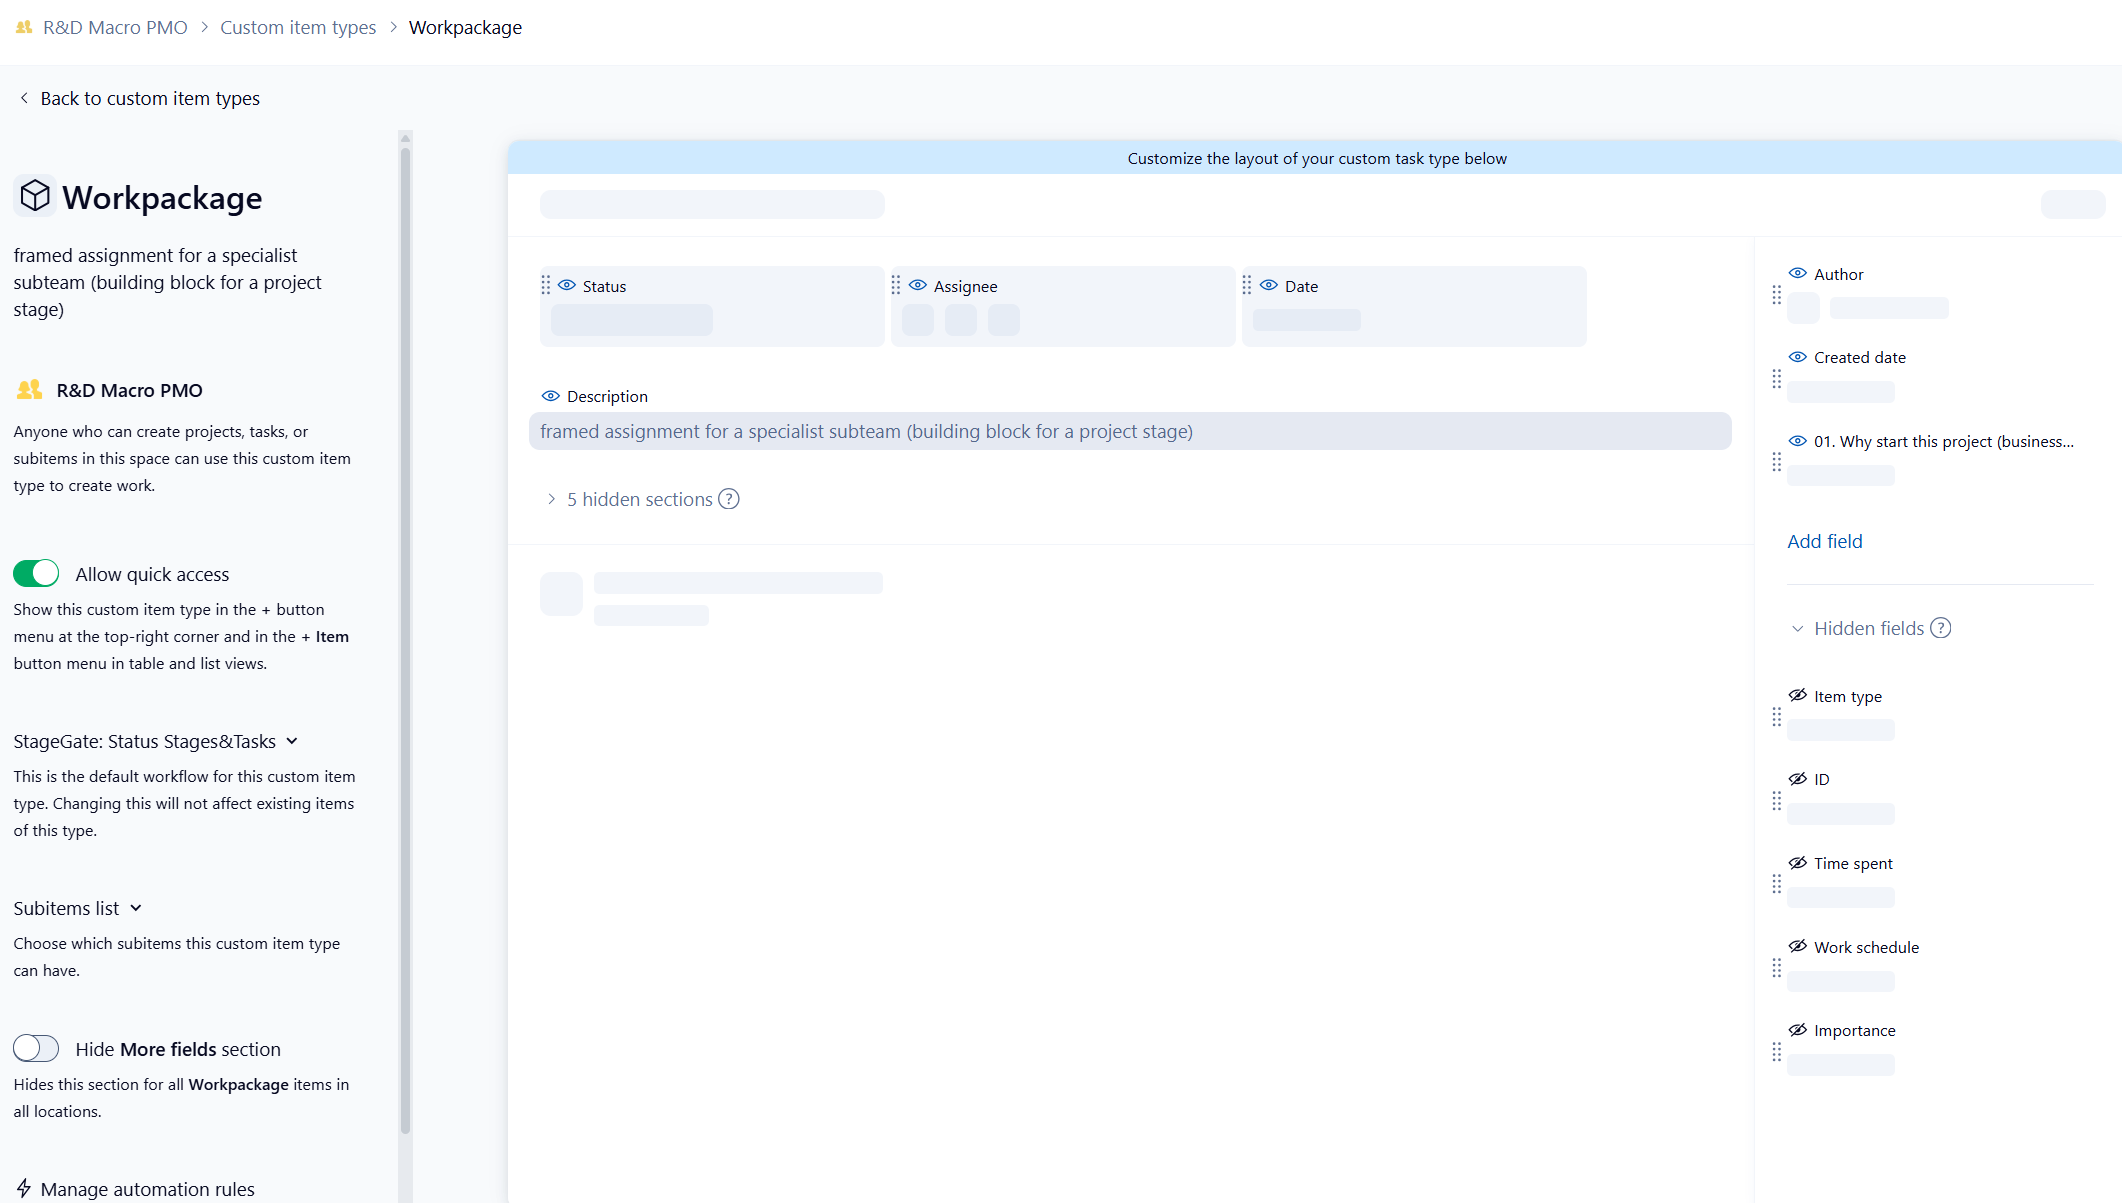Click the drag handle beside Author field
Image resolution: width=2122 pixels, height=1203 pixels.
1776,295
